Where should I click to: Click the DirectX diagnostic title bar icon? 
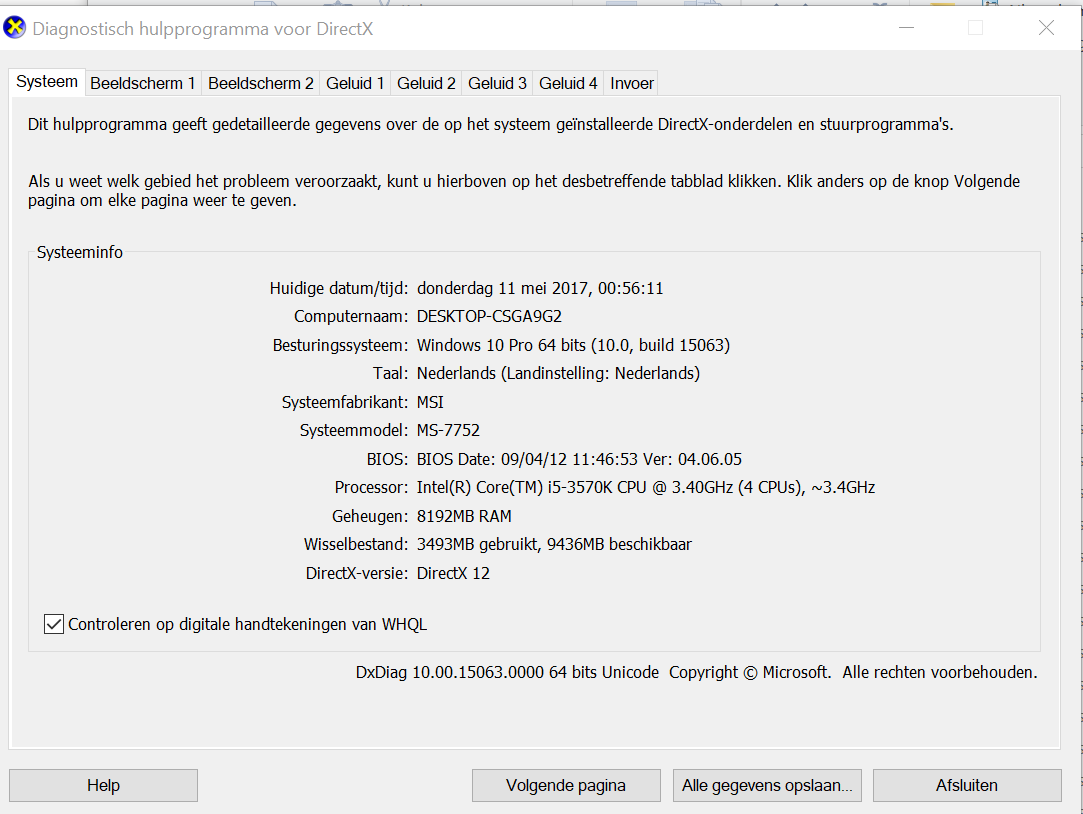pyautogui.click(x=15, y=28)
